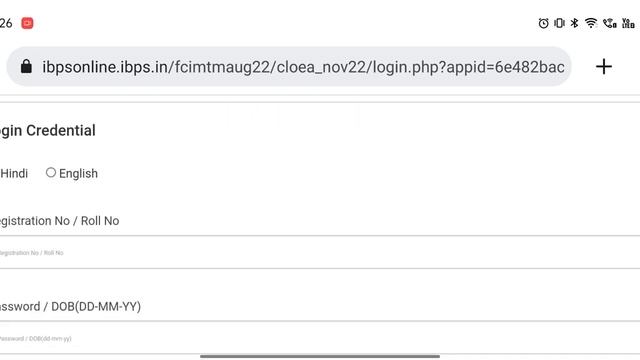Tap the bottom home gesture bar

pyautogui.click(x=320, y=356)
